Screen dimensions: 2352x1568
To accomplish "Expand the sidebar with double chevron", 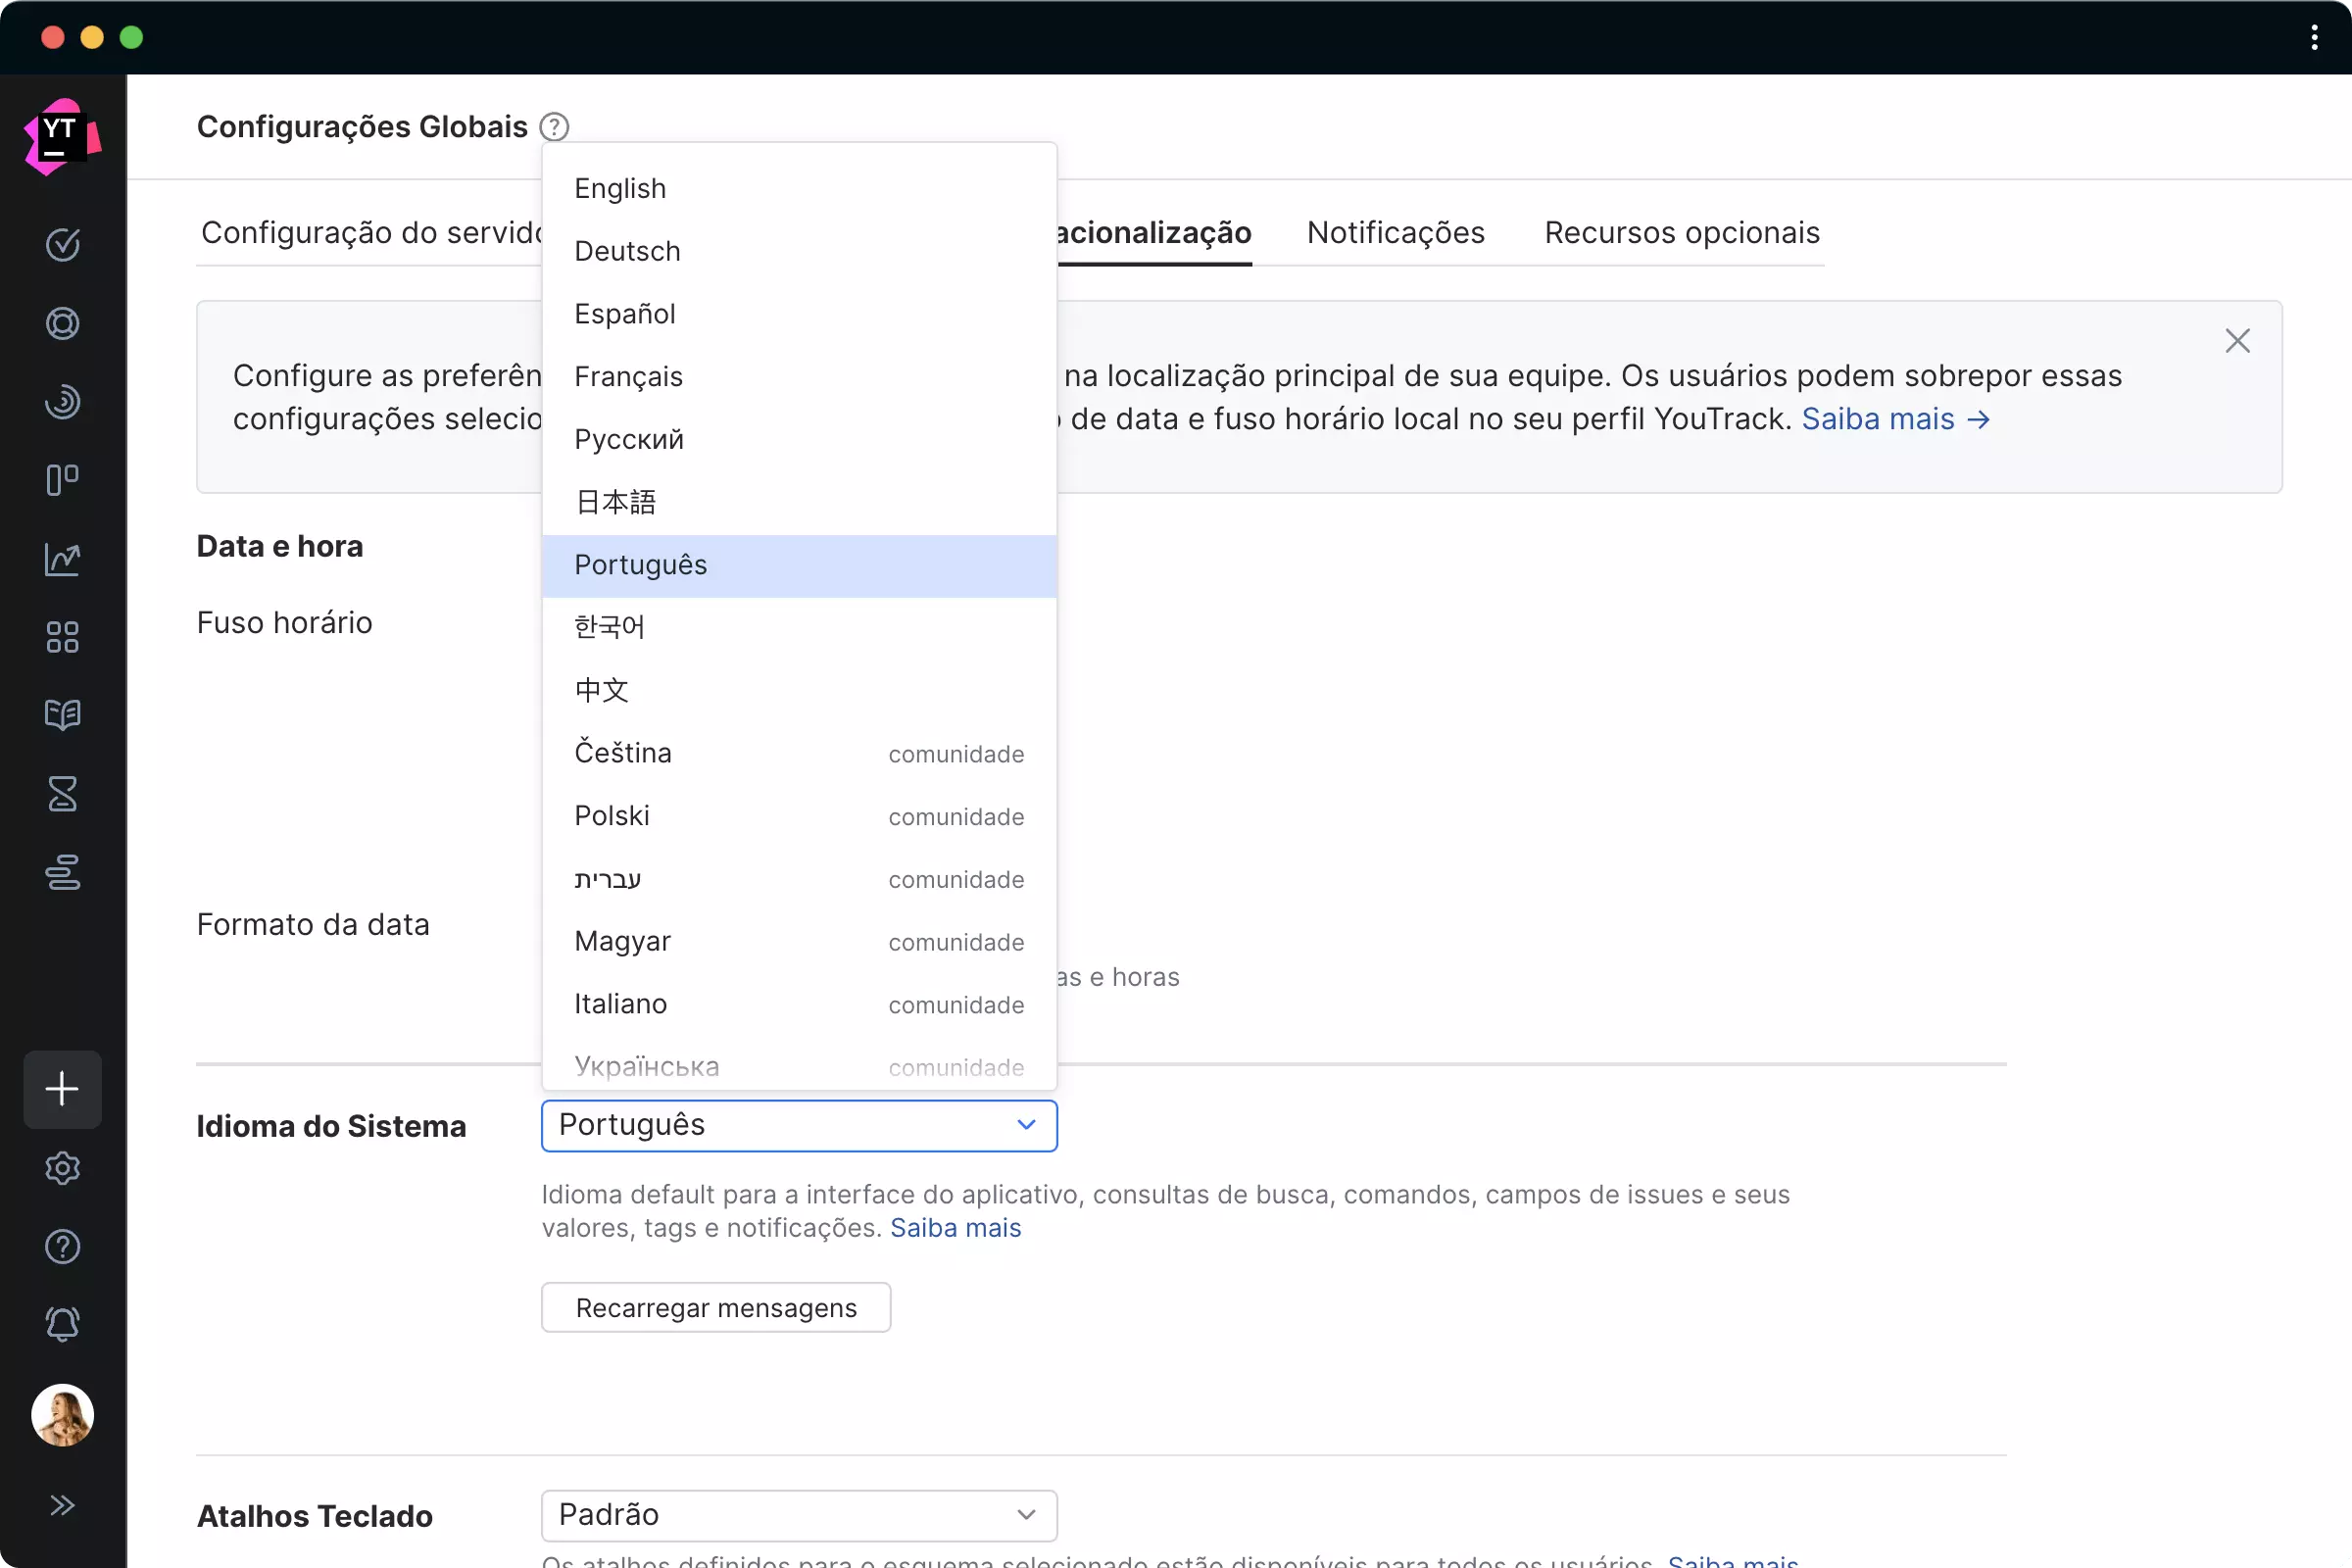I will (x=62, y=1505).
